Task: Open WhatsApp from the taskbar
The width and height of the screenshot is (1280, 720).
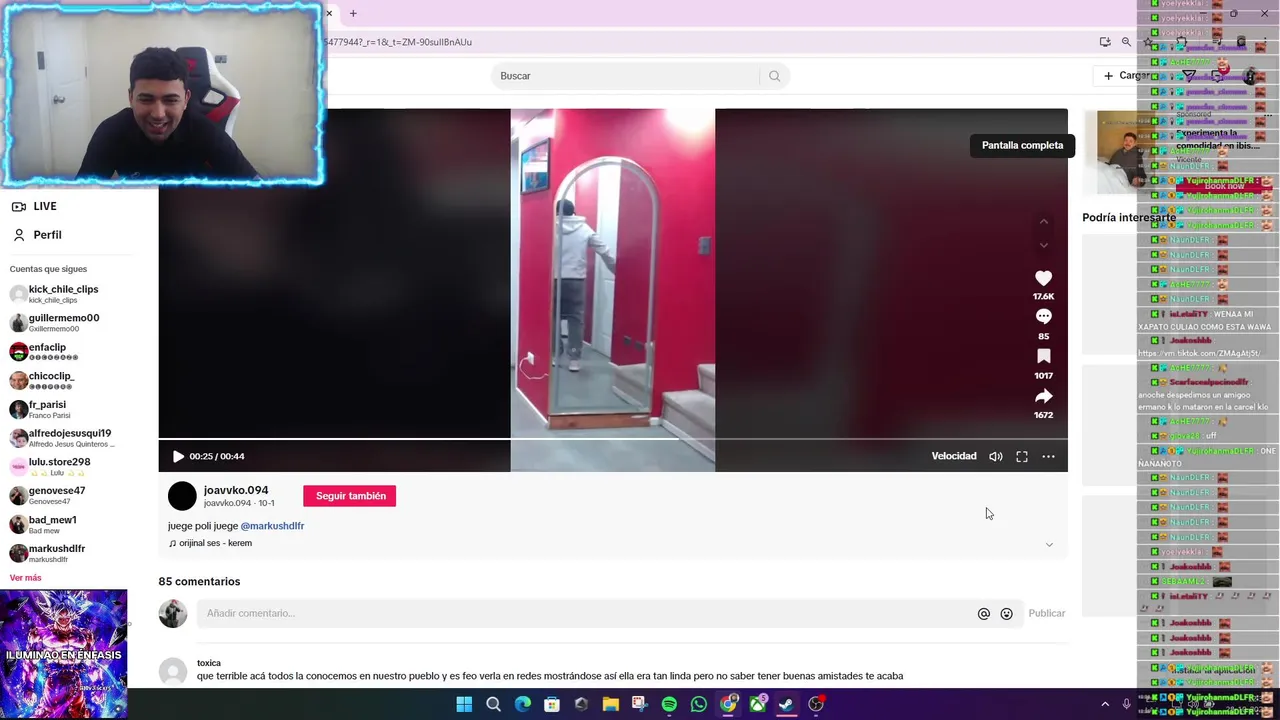Action: (x=698, y=704)
